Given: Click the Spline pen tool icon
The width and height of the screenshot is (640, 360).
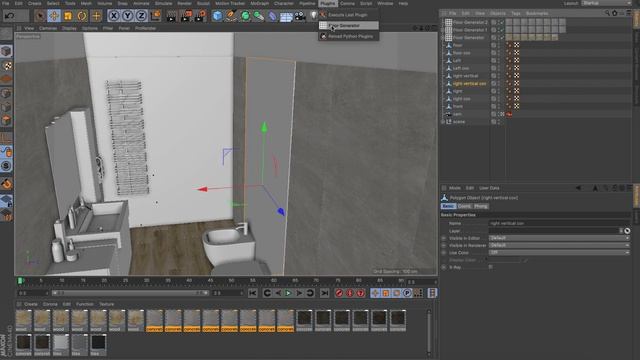Looking at the screenshot, I should (x=231, y=16).
